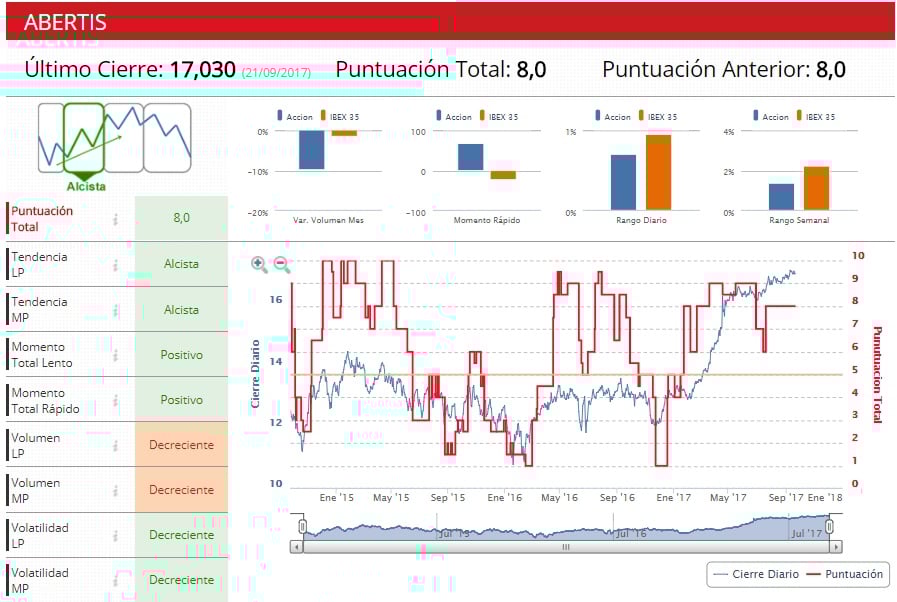Click the Sep '17 label on chart x-axis

click(x=786, y=498)
